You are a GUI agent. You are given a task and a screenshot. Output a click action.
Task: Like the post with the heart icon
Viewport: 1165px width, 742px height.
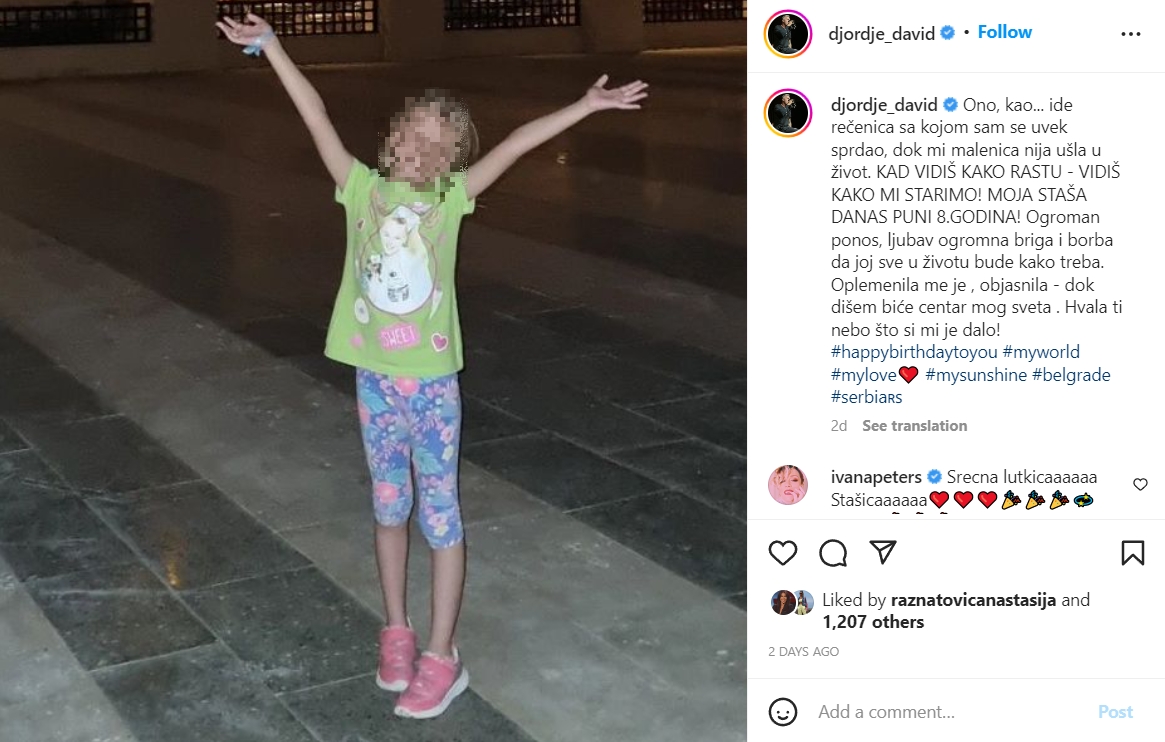782,553
